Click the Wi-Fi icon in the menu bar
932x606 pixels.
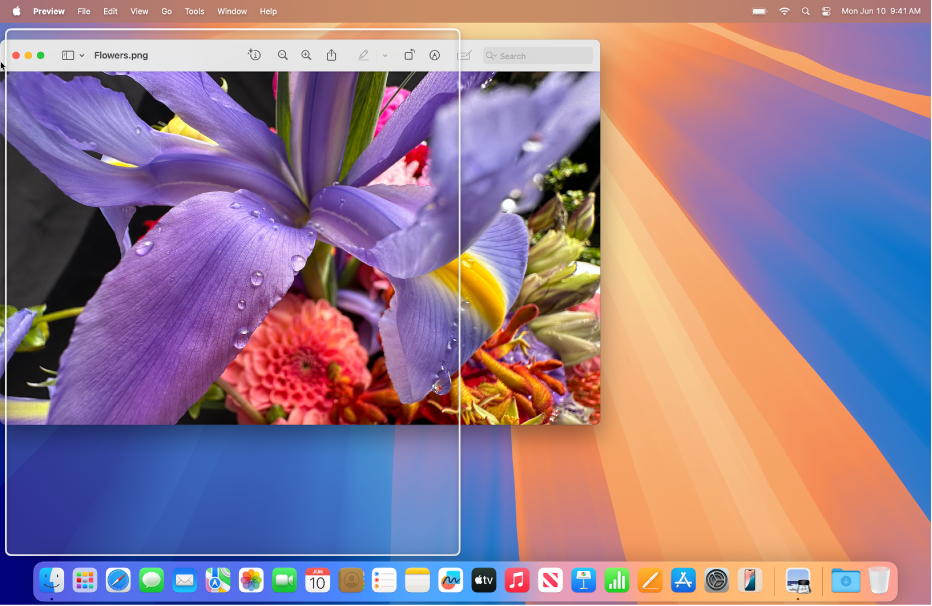pos(784,11)
